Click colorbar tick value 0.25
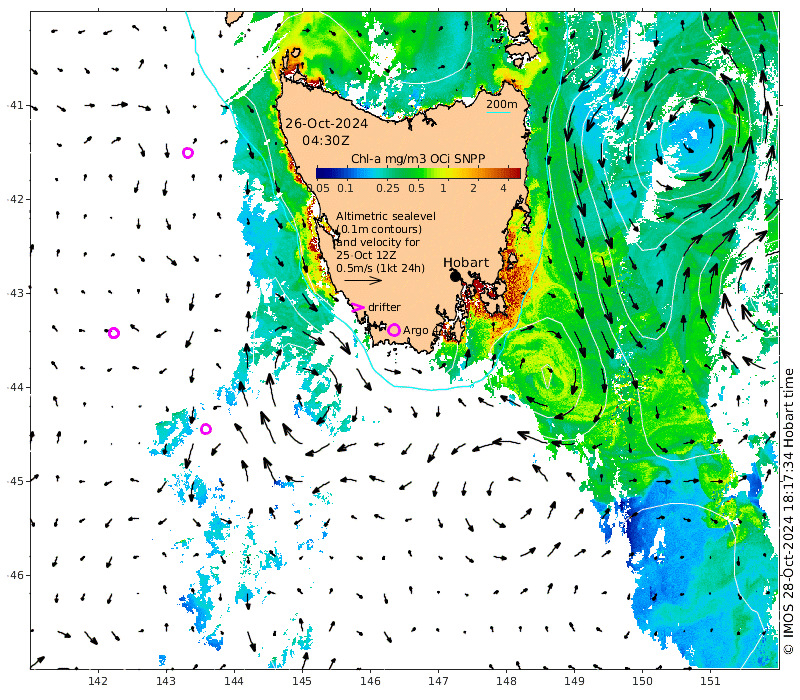 pyautogui.click(x=388, y=188)
